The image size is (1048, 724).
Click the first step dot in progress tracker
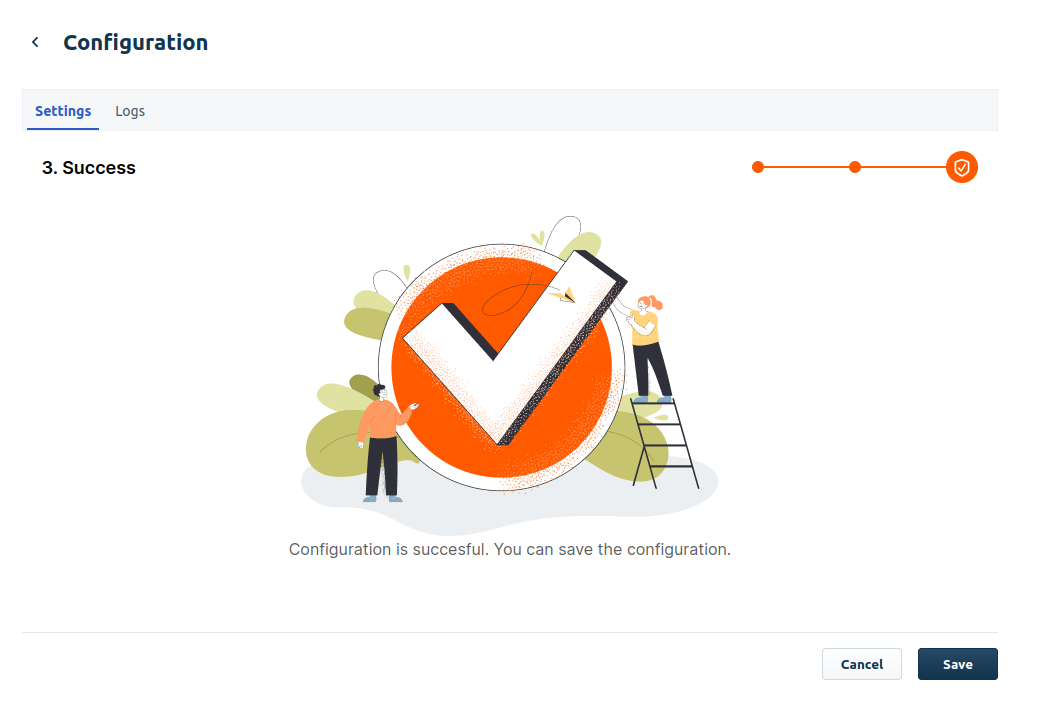758,167
